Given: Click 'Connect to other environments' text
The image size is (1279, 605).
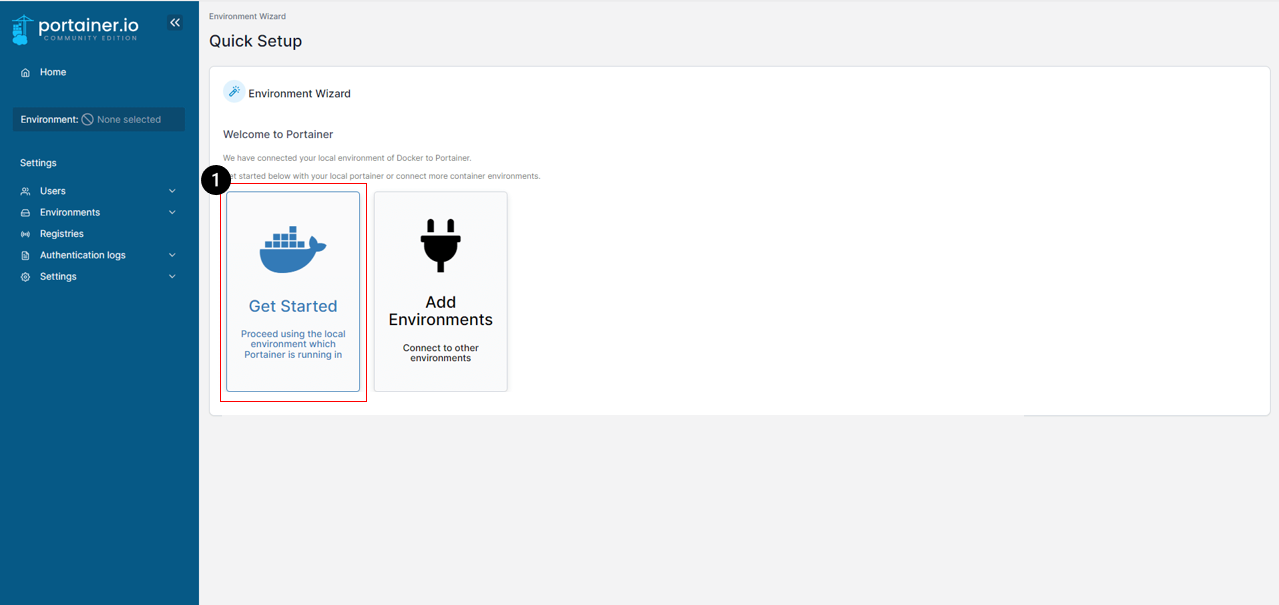Looking at the screenshot, I should (x=441, y=353).
